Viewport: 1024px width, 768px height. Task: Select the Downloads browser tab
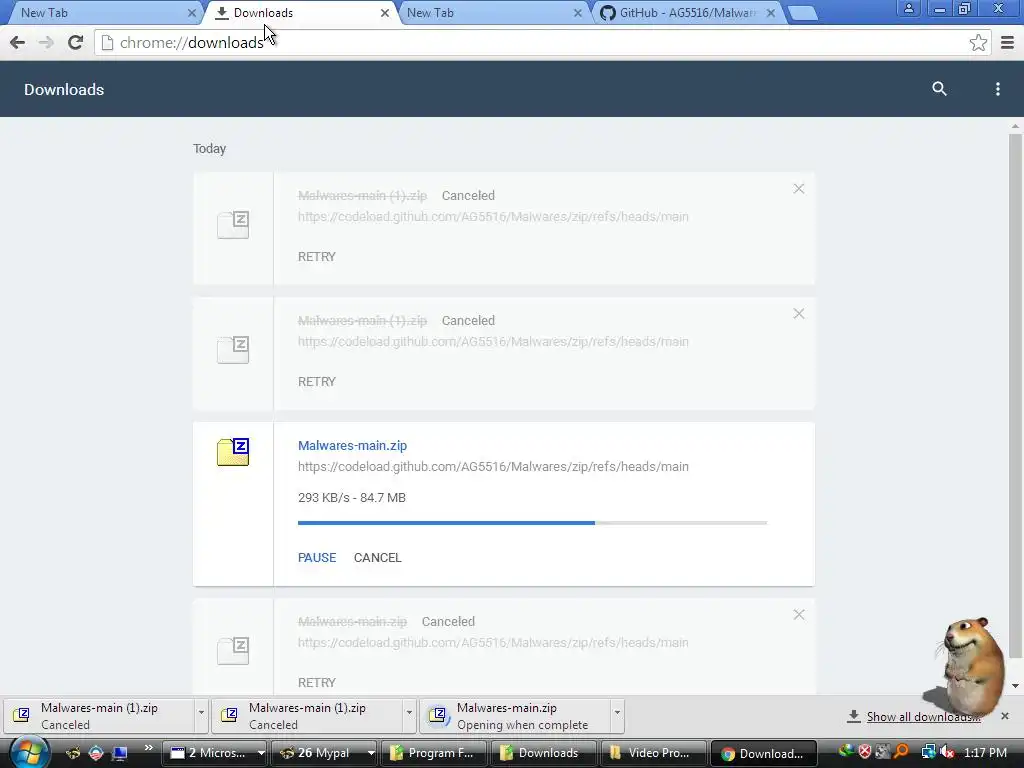[300, 12]
